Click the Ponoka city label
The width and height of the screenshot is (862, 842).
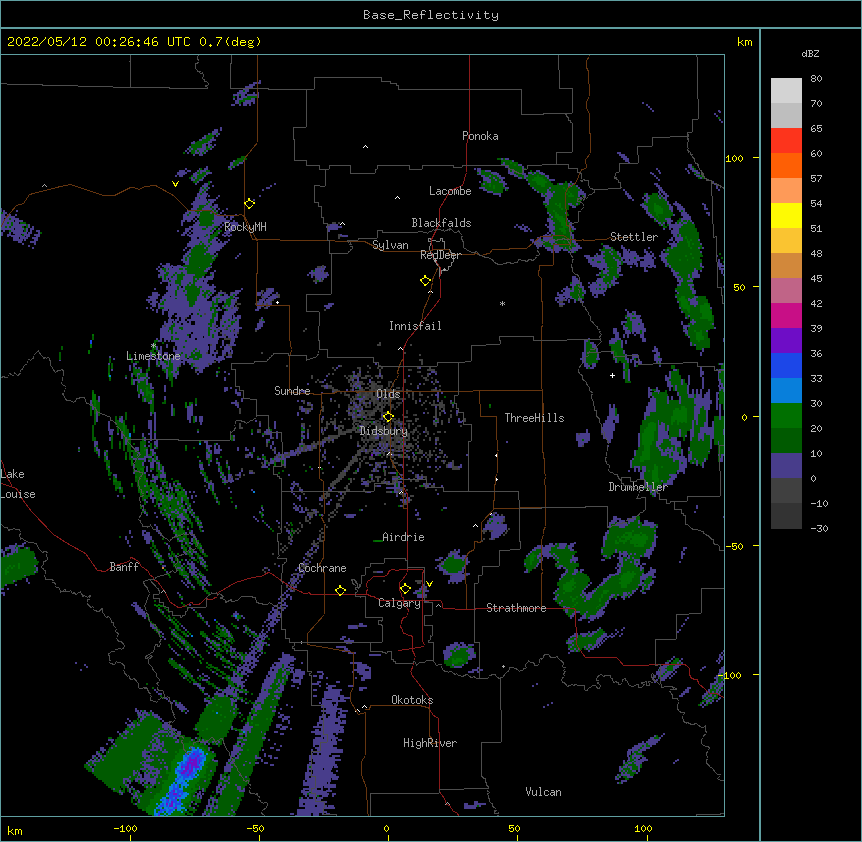tap(480, 136)
